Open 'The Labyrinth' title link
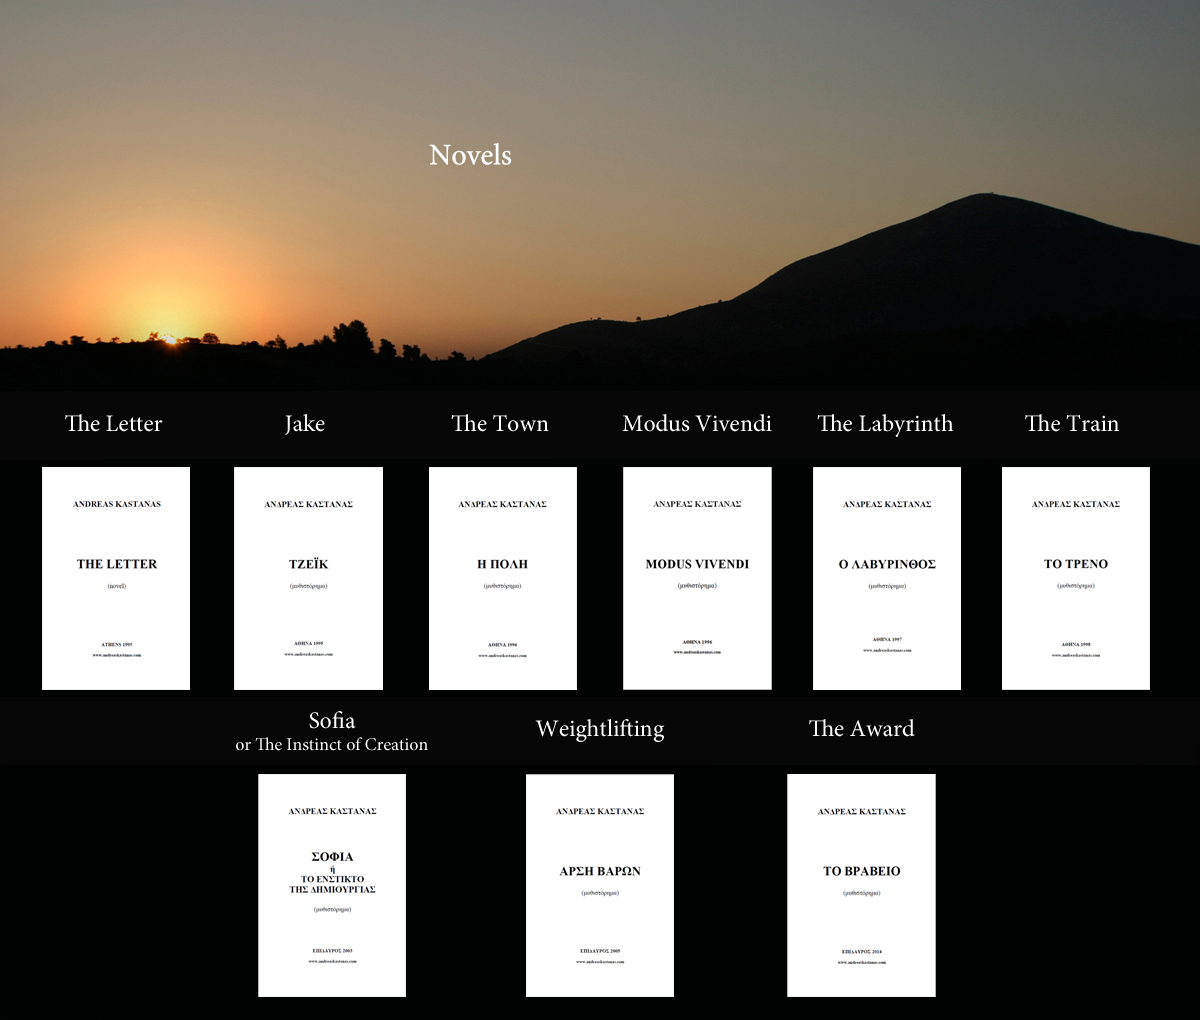1200x1020 pixels. point(885,424)
